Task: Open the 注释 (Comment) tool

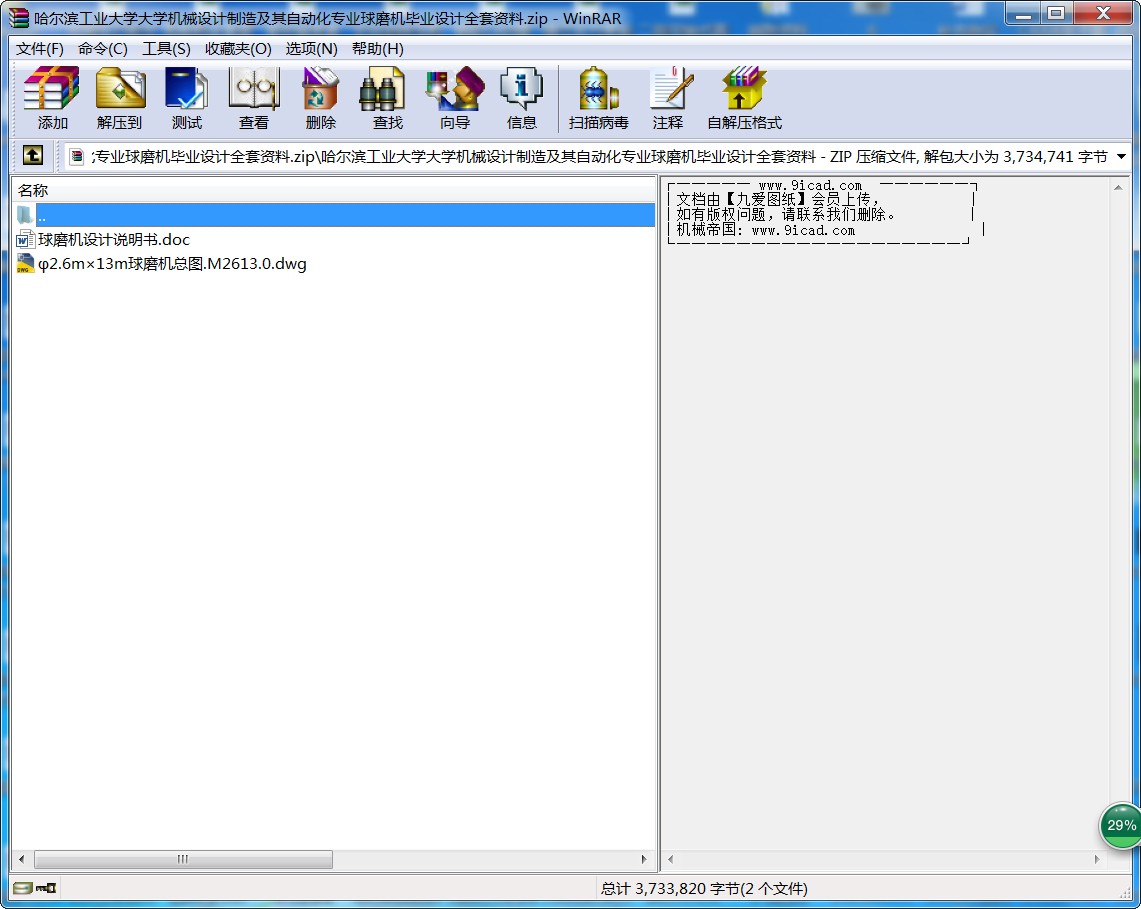Action: [x=668, y=98]
